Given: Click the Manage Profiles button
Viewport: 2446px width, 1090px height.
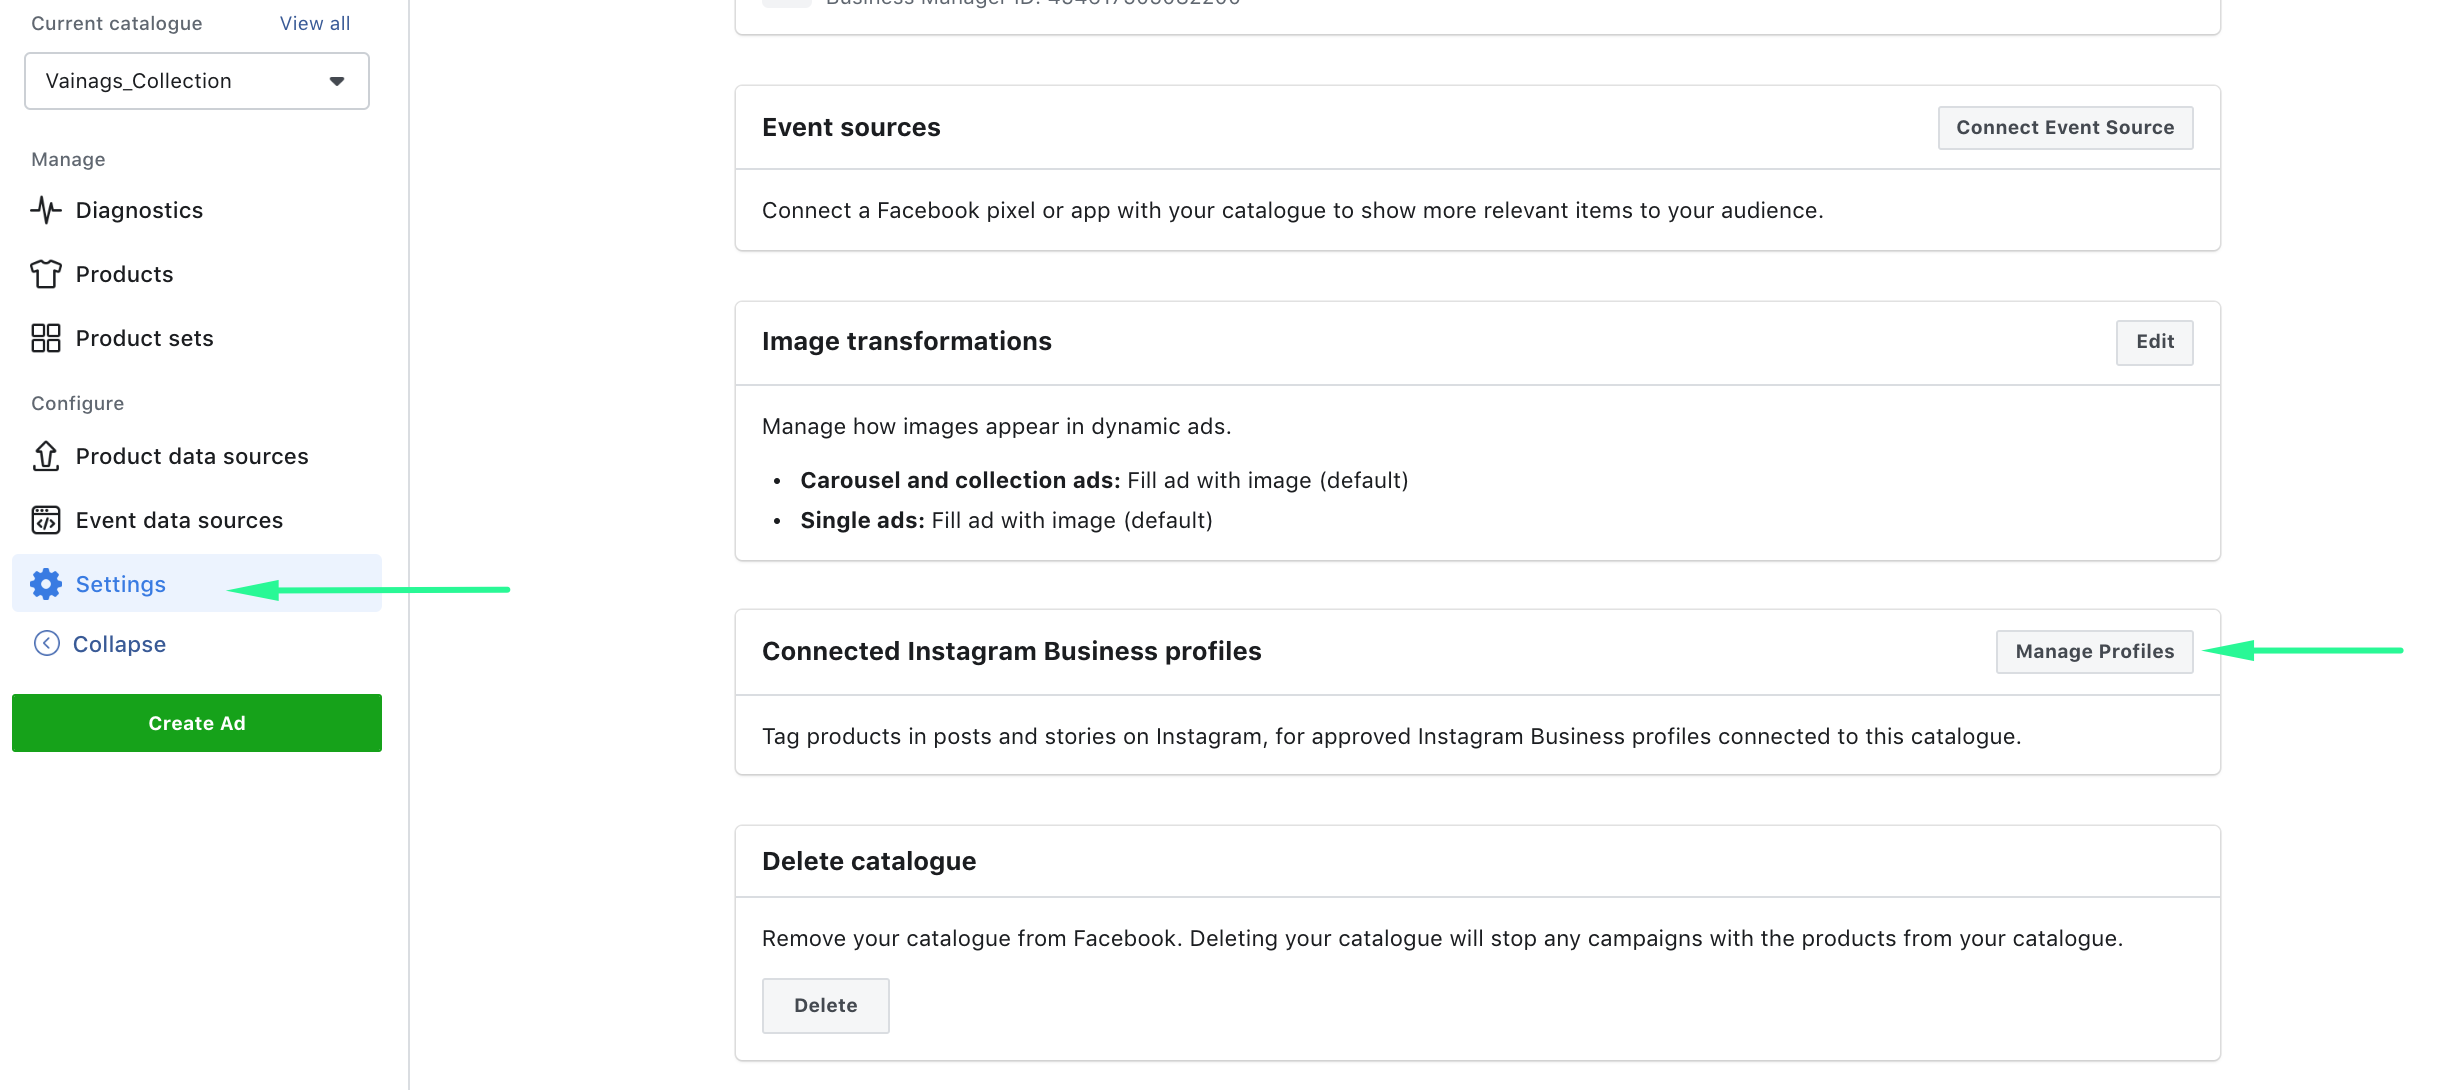Looking at the screenshot, I should coord(2094,652).
